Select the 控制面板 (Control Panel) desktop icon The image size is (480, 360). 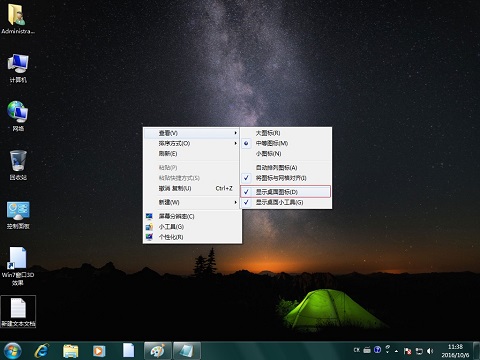coord(18,215)
